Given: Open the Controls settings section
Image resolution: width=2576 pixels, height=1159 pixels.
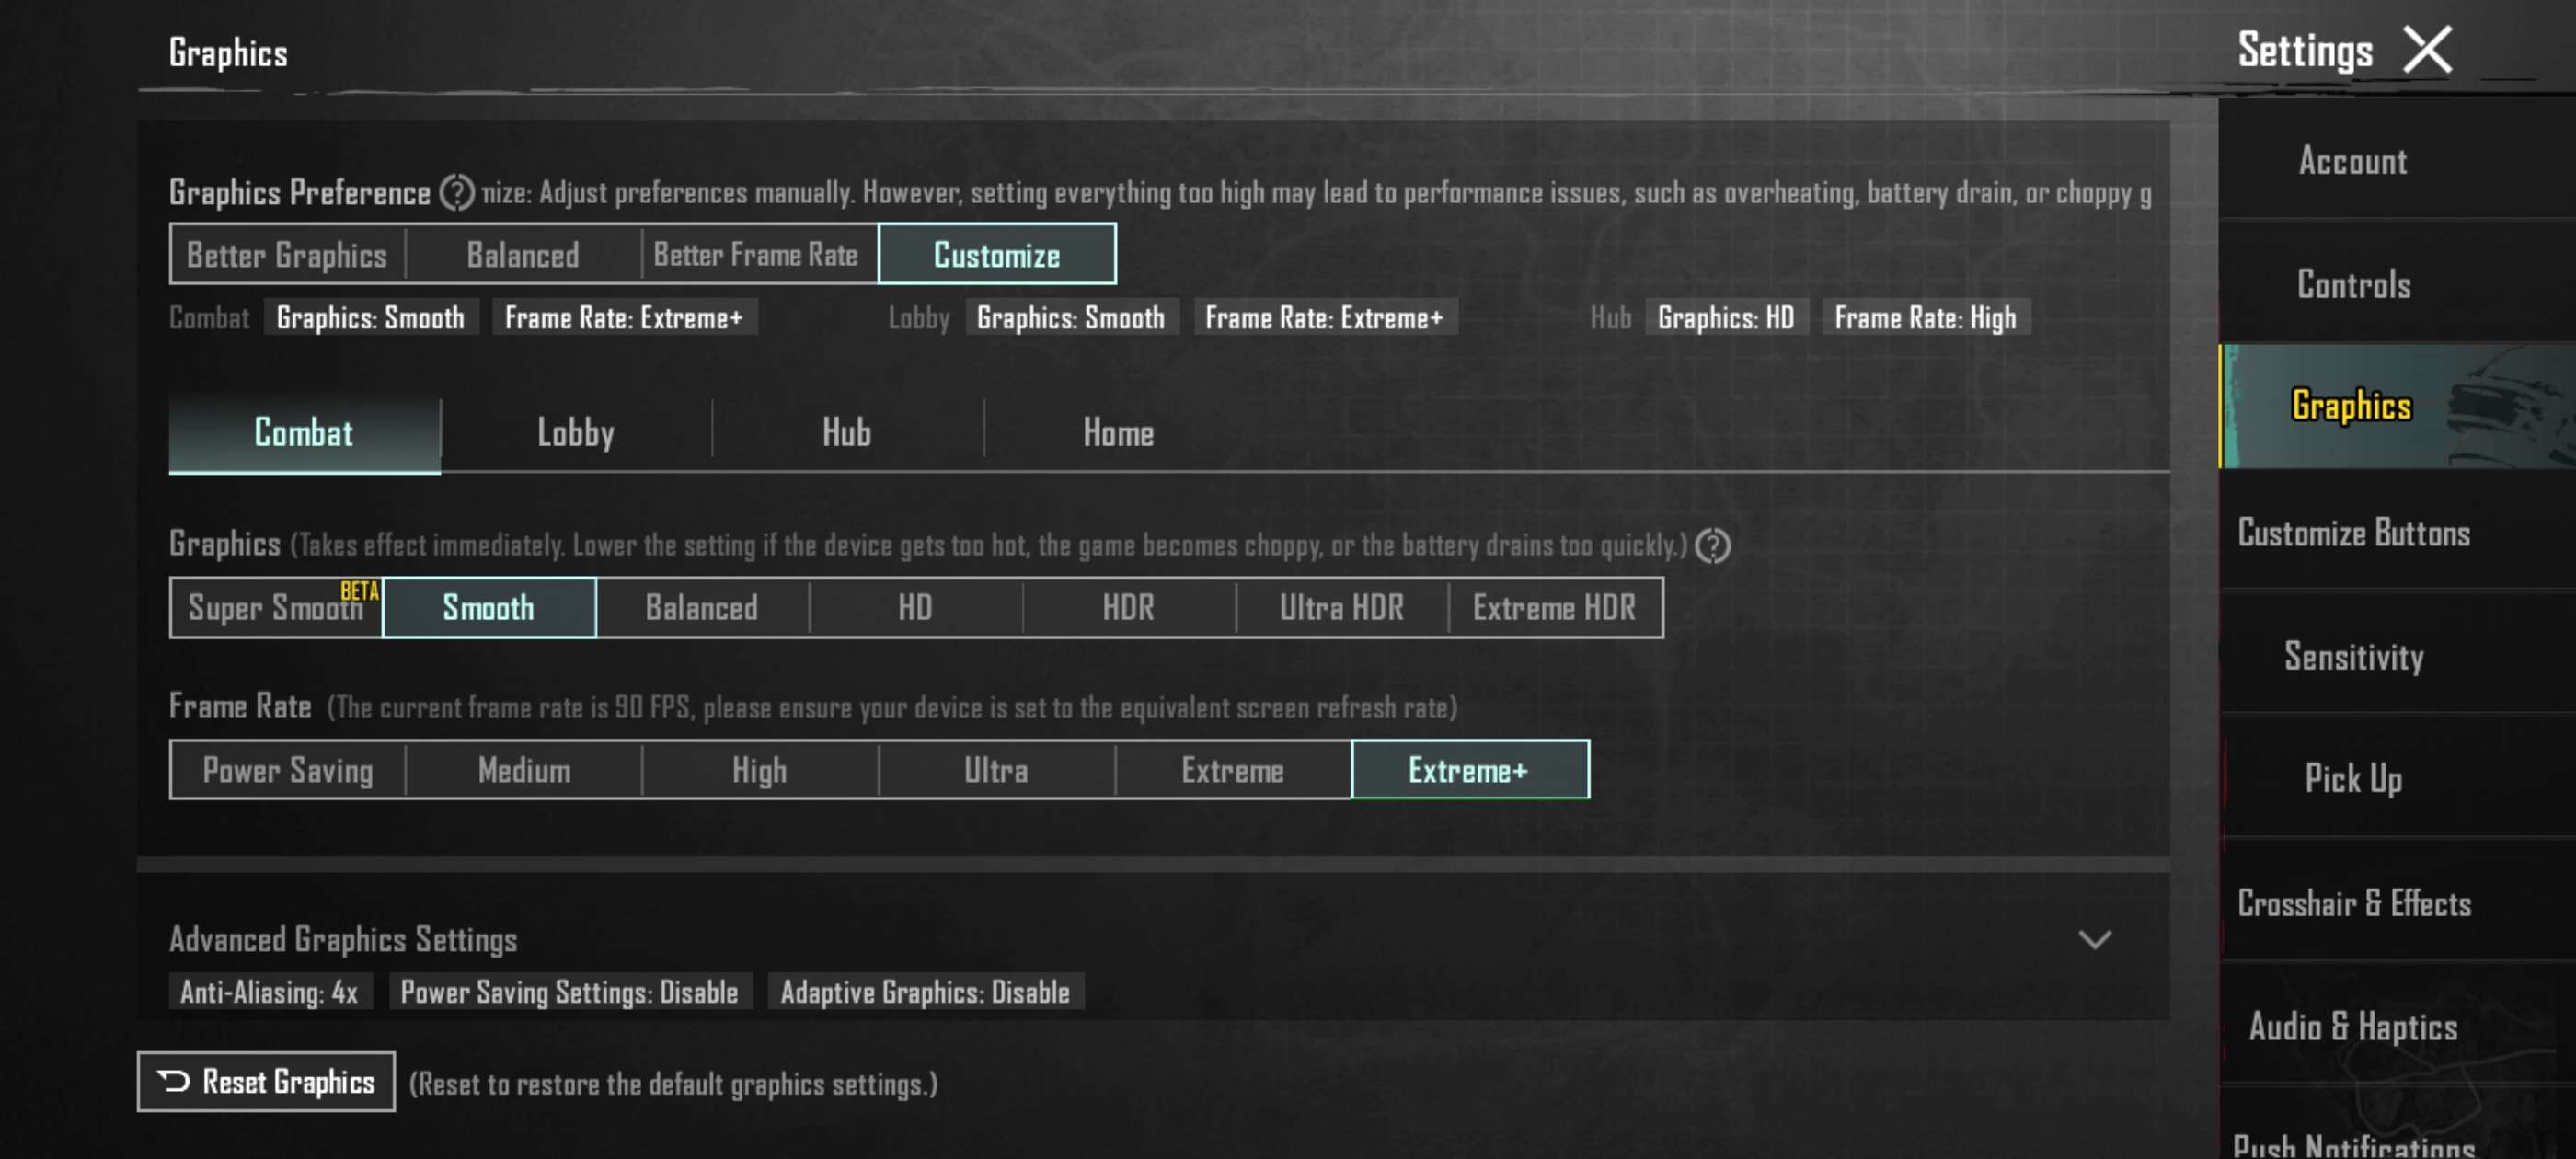Looking at the screenshot, I should (2353, 285).
